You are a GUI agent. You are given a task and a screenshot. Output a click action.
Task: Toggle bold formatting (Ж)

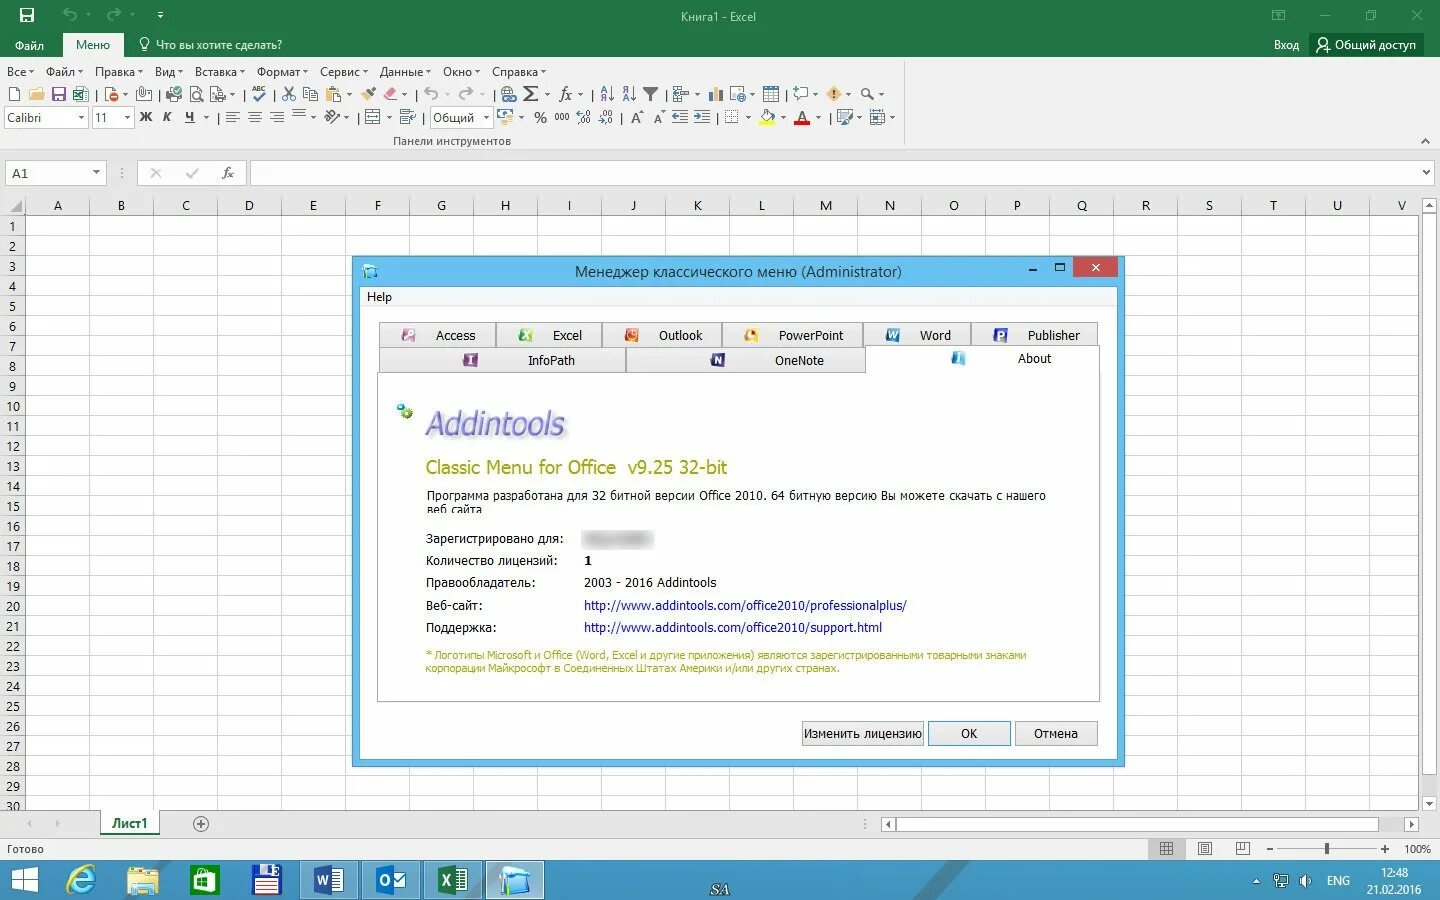[x=146, y=118]
